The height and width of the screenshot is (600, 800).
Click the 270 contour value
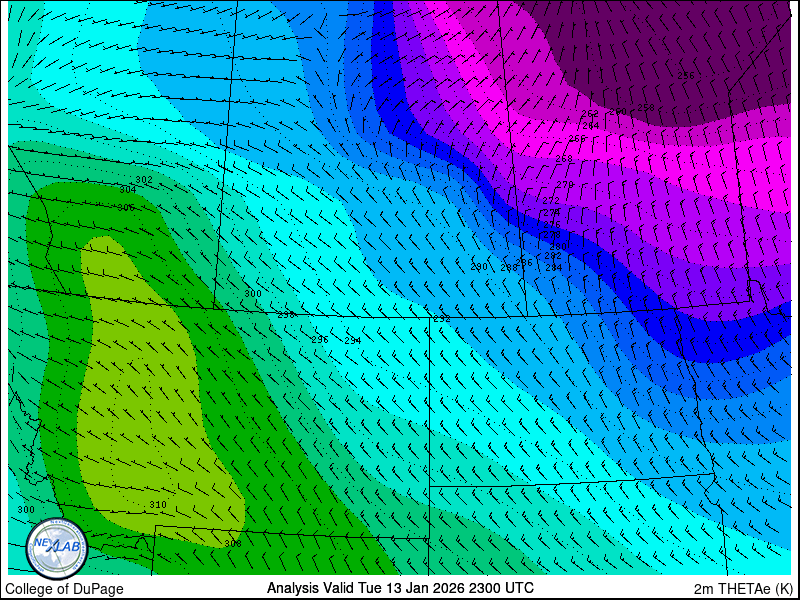[565, 184]
